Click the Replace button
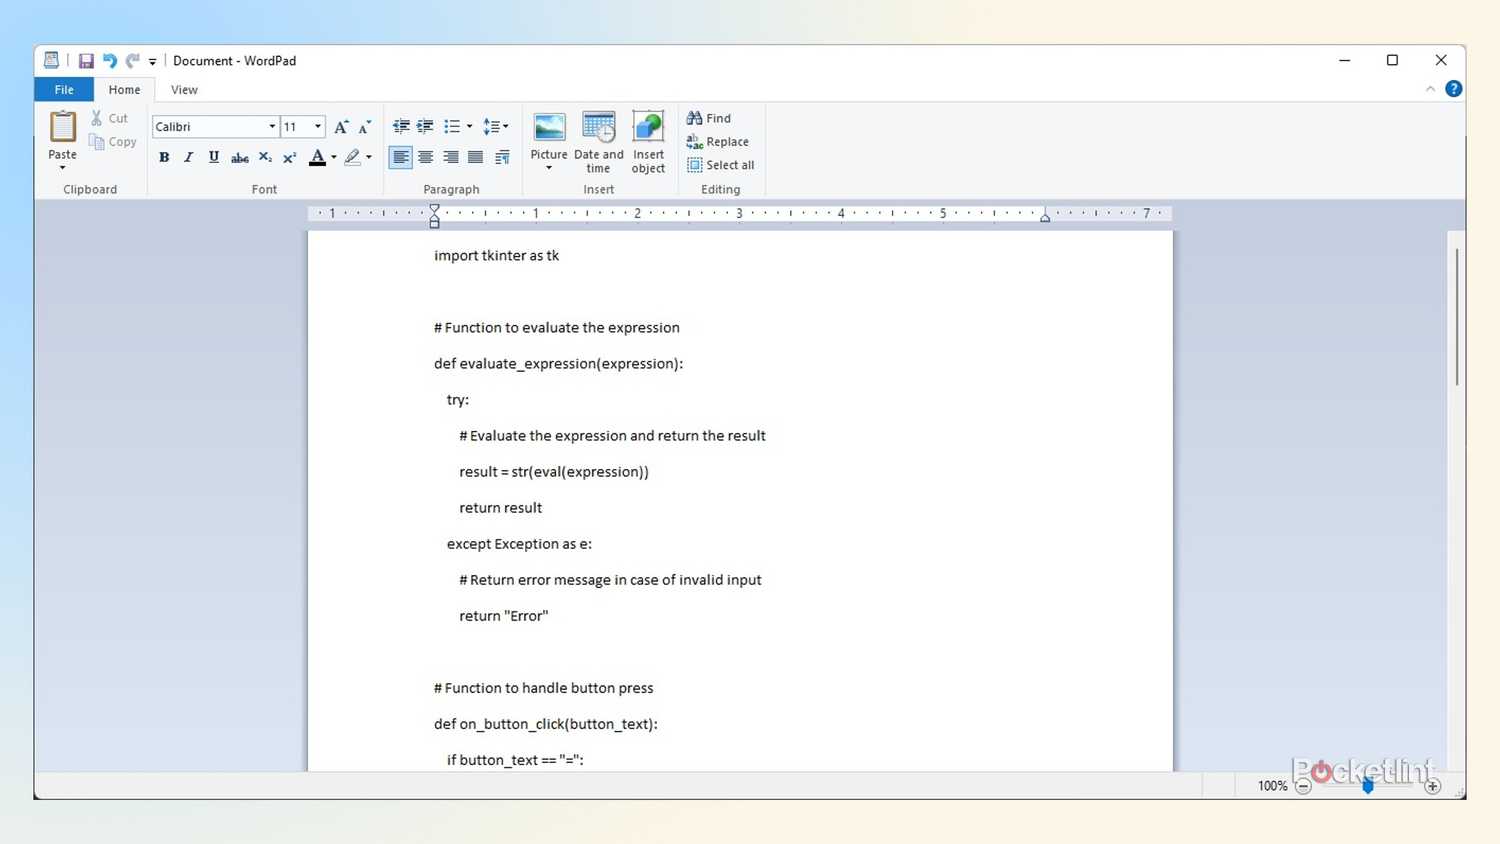Image resolution: width=1500 pixels, height=844 pixels. 718,142
